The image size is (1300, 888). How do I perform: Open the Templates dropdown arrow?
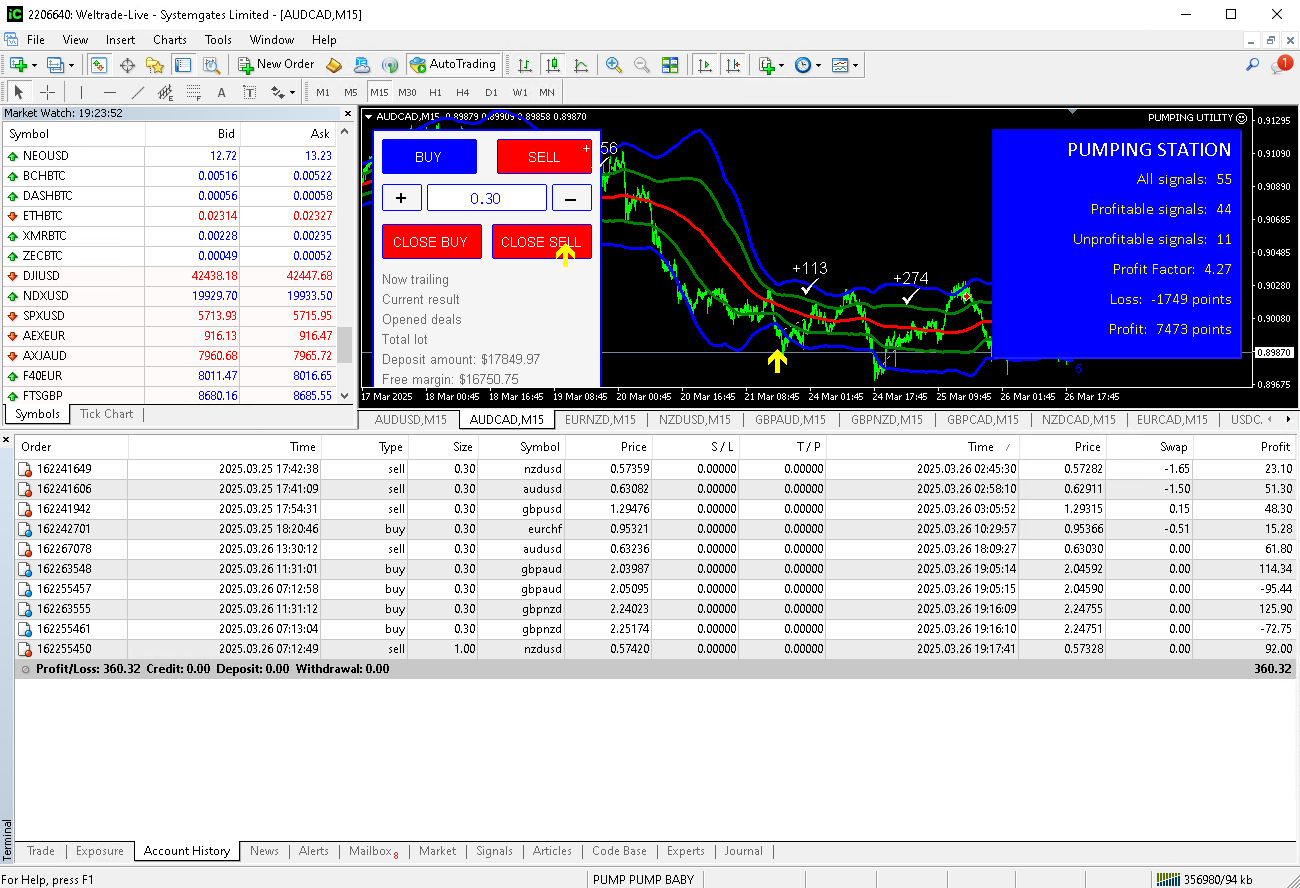coord(856,65)
